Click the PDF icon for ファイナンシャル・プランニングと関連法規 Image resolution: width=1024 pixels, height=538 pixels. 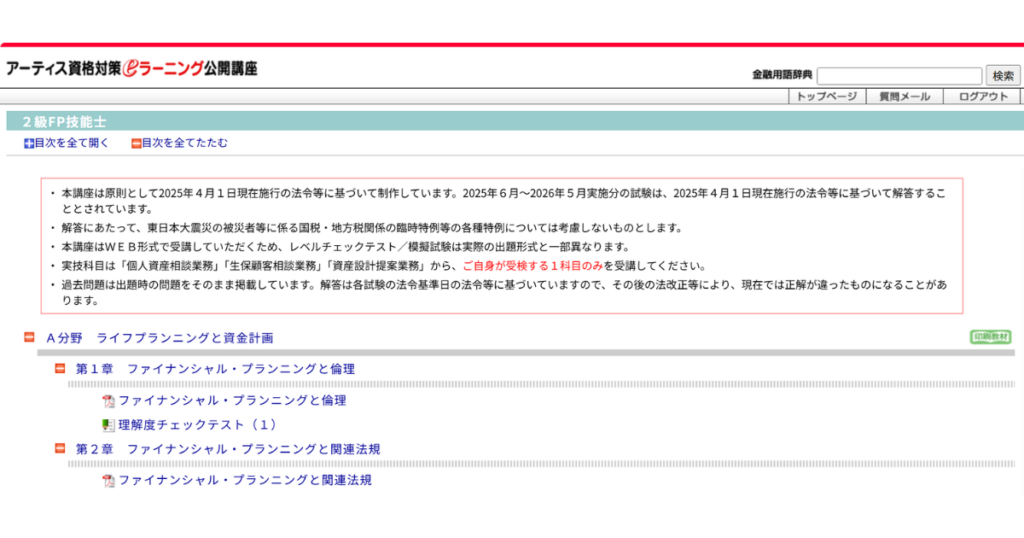click(108, 481)
